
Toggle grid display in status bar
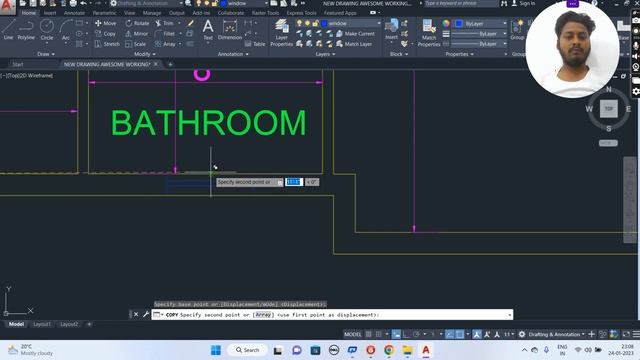tap(369, 334)
